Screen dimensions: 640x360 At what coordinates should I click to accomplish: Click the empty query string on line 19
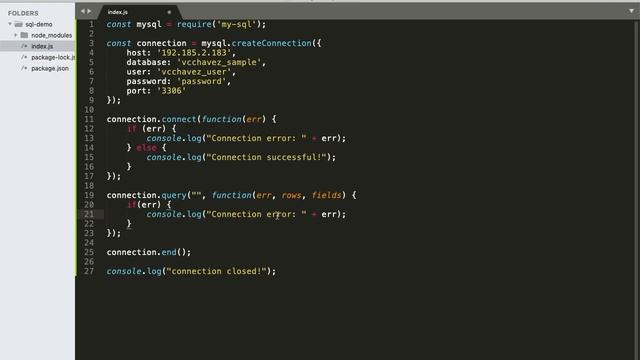point(196,195)
